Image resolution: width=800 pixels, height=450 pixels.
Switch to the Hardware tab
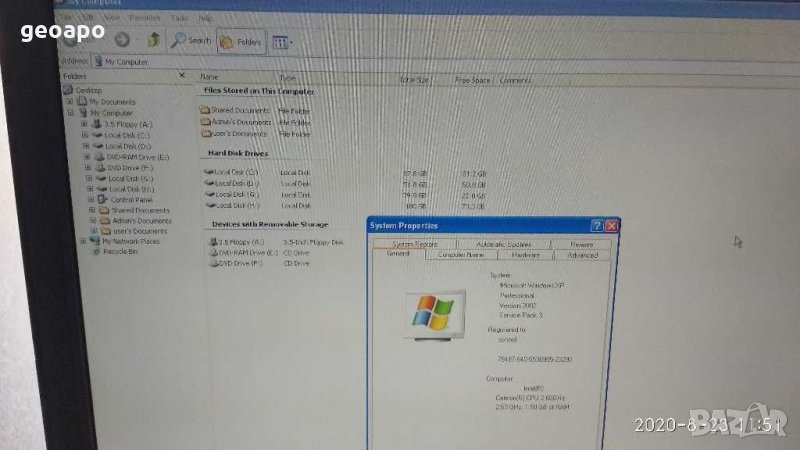pyautogui.click(x=526, y=255)
